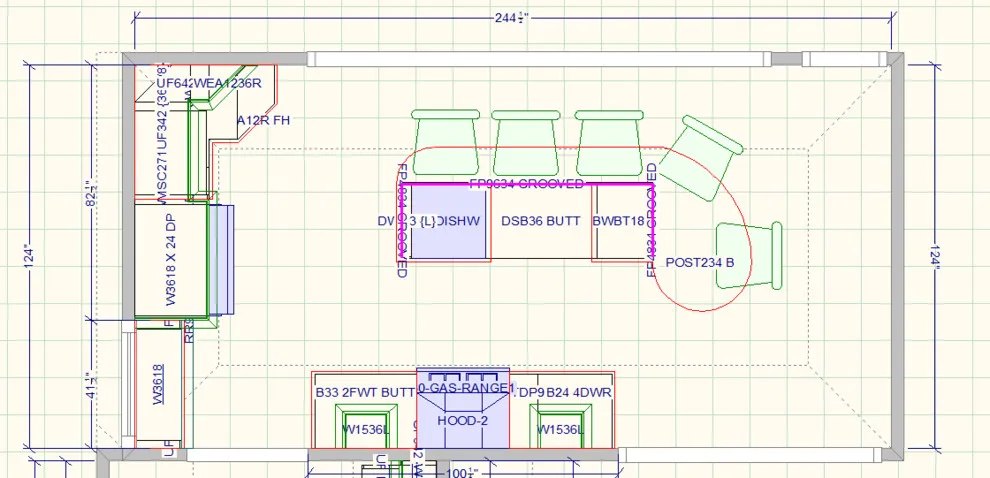Select the W3618 X 24 DP cabinet
Screen dimensions: 990x478
click(171, 260)
